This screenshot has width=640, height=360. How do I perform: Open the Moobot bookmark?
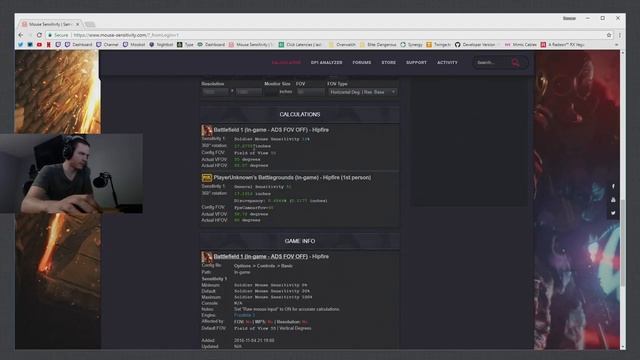click(134, 44)
